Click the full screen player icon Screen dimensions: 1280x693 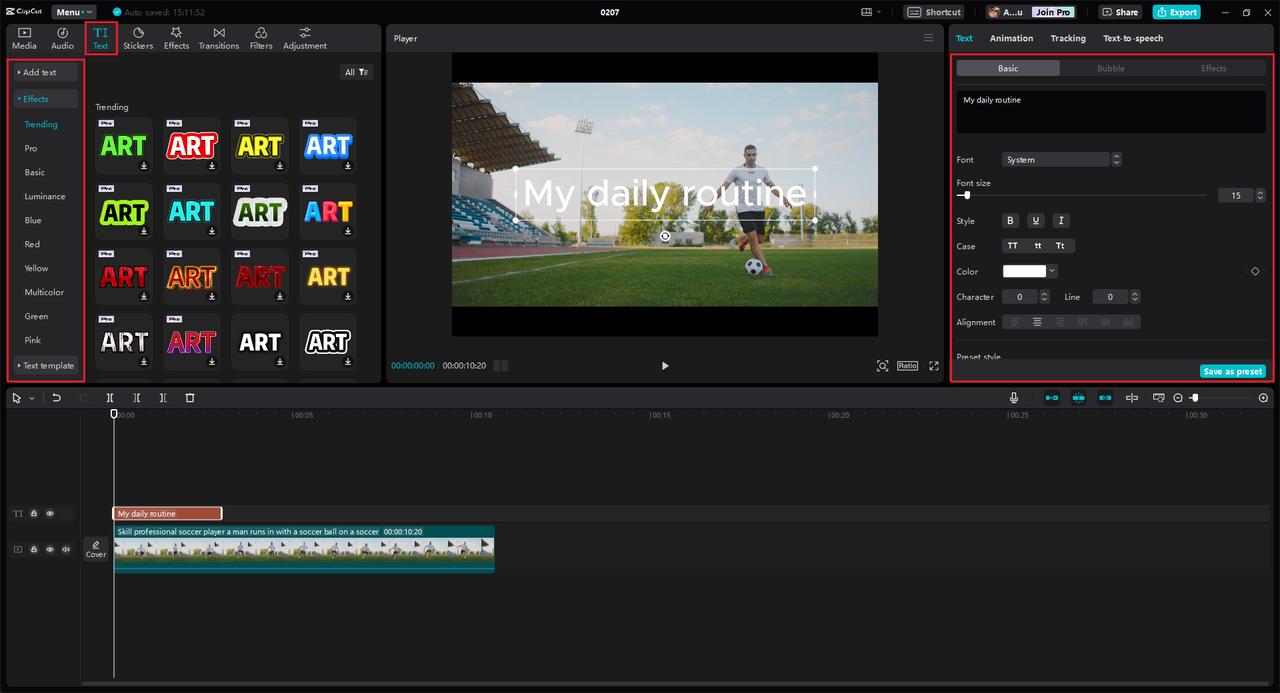coord(934,366)
